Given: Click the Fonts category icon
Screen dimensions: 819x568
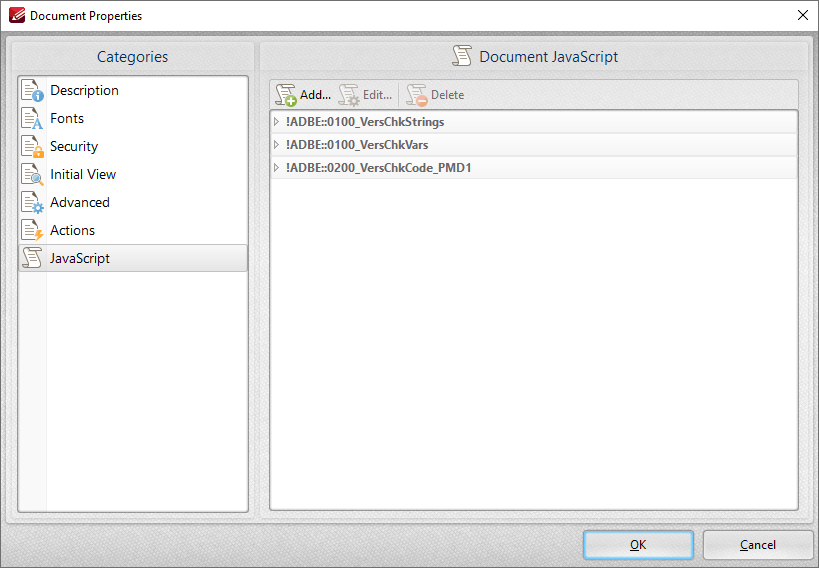Looking at the screenshot, I should [x=32, y=119].
